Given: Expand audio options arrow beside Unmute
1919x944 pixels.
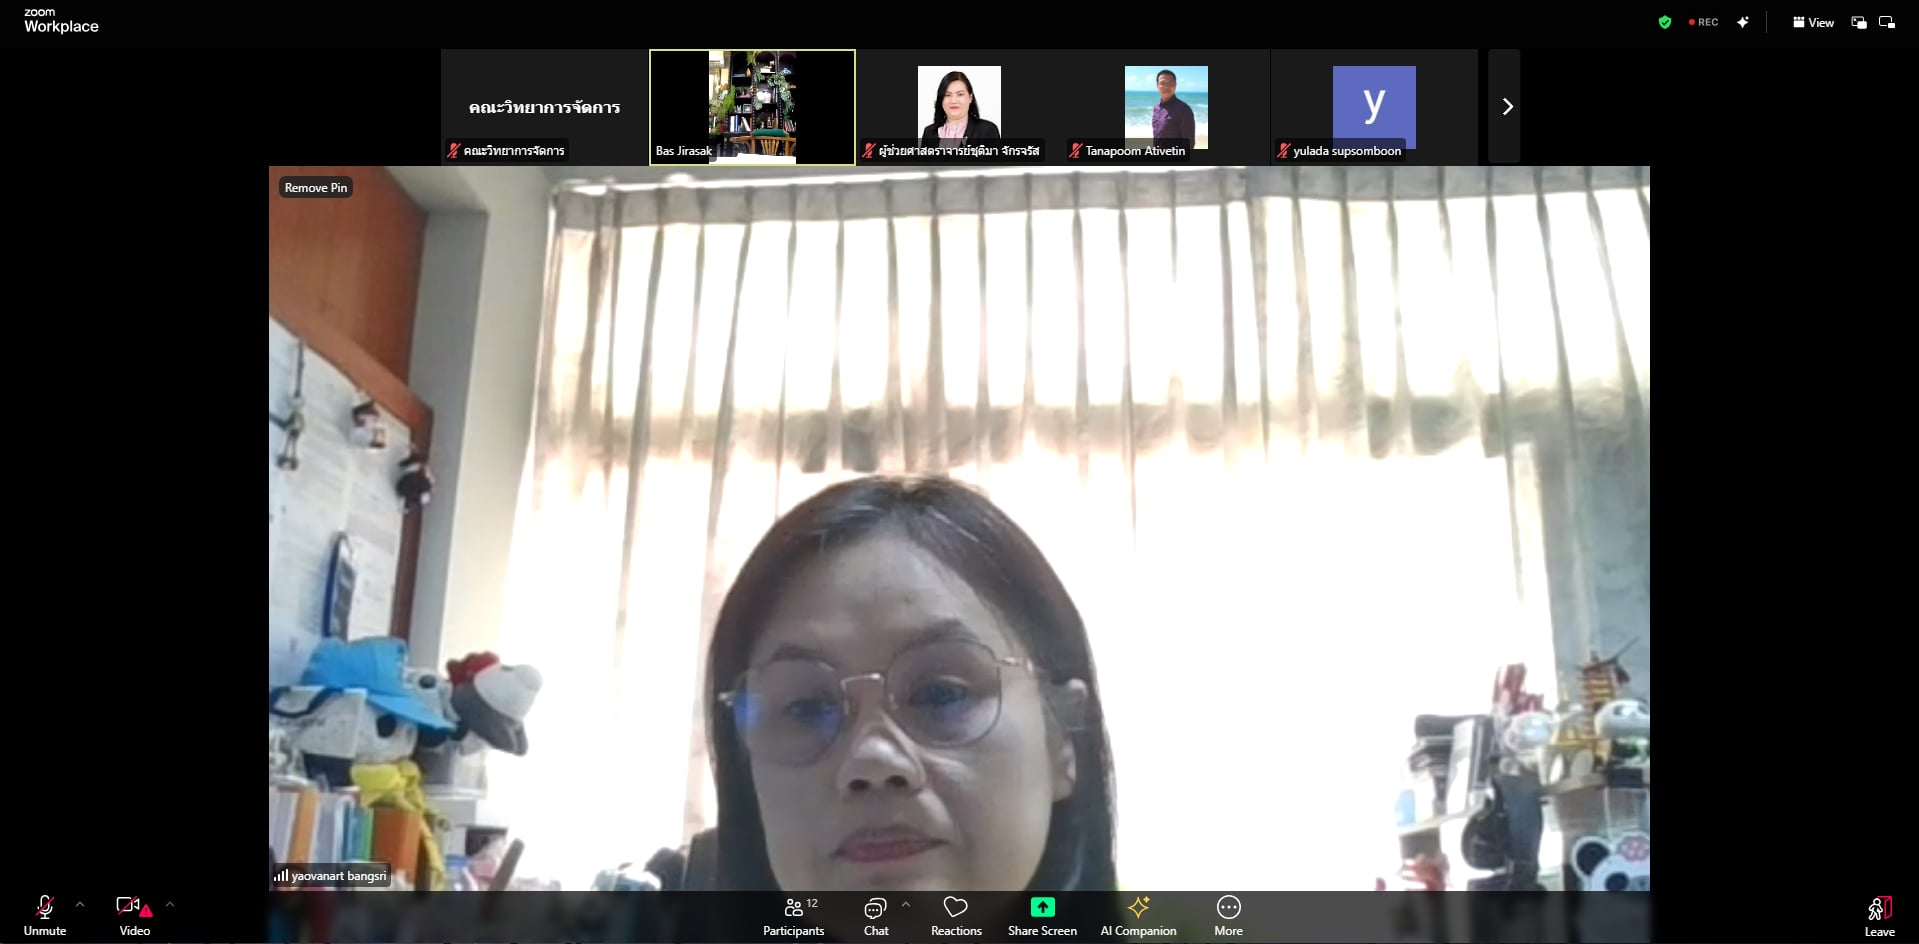Looking at the screenshot, I should (x=80, y=905).
